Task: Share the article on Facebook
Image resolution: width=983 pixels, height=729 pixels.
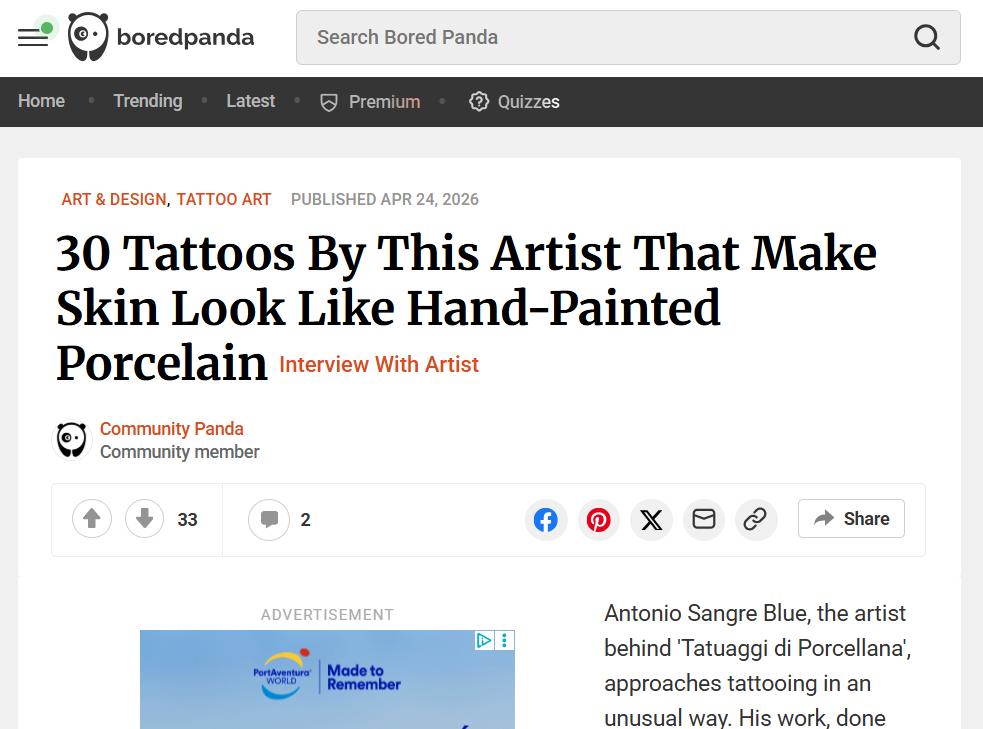Action: pos(546,520)
